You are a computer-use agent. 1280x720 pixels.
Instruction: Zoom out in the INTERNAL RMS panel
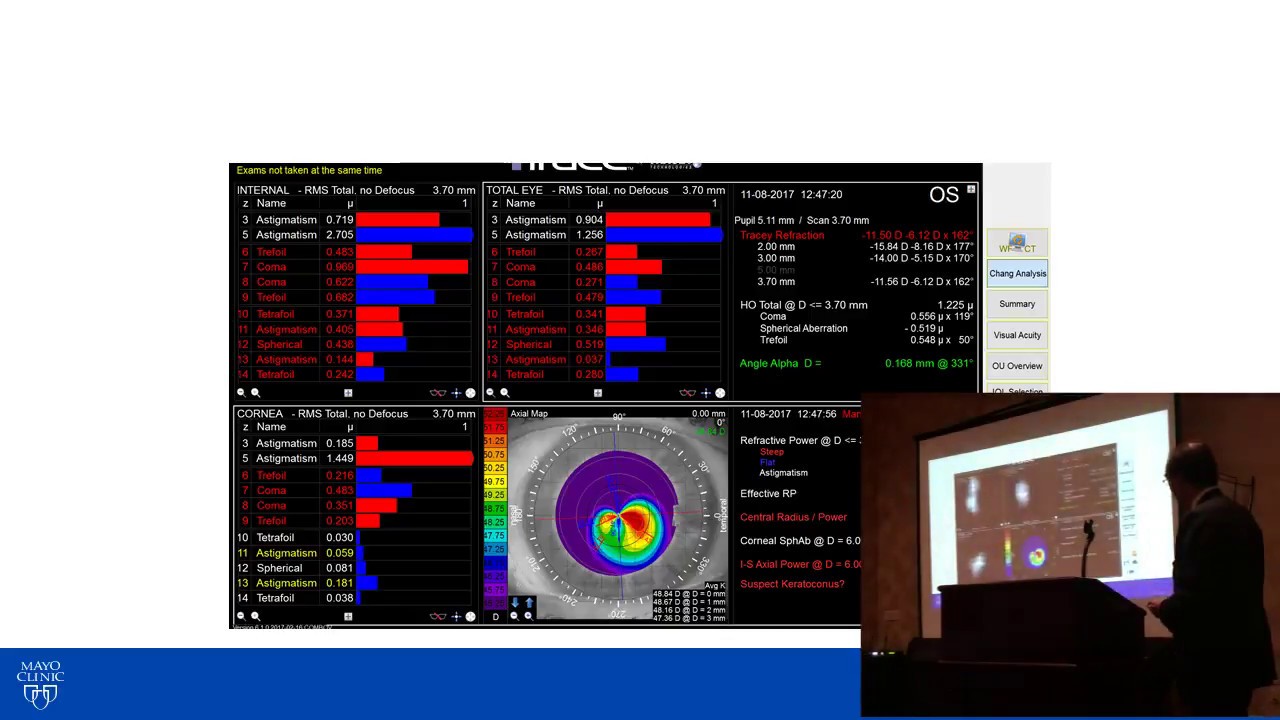[x=241, y=393]
